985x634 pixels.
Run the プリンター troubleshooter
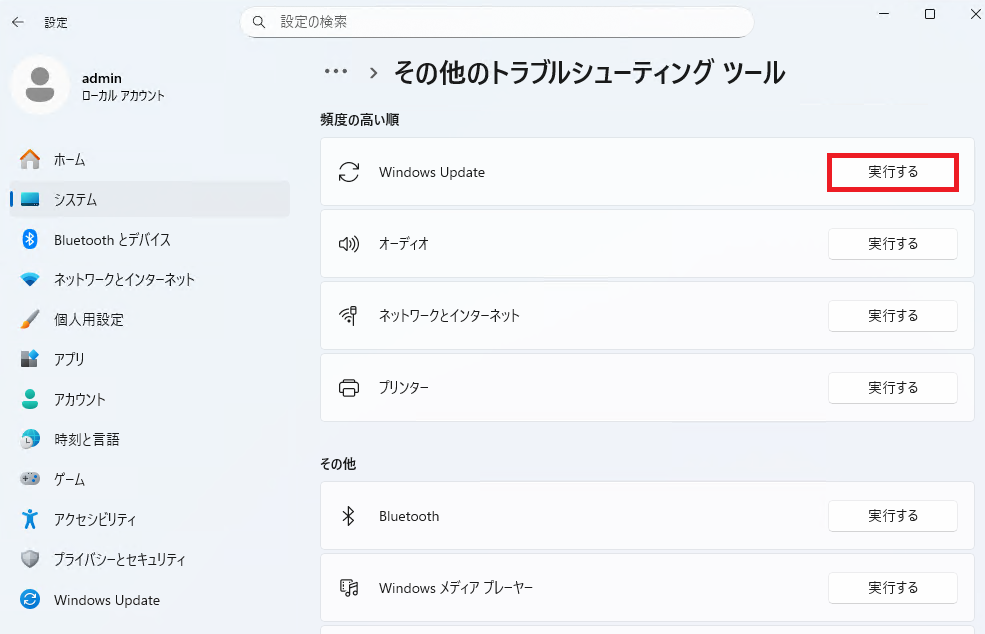pyautogui.click(x=893, y=388)
